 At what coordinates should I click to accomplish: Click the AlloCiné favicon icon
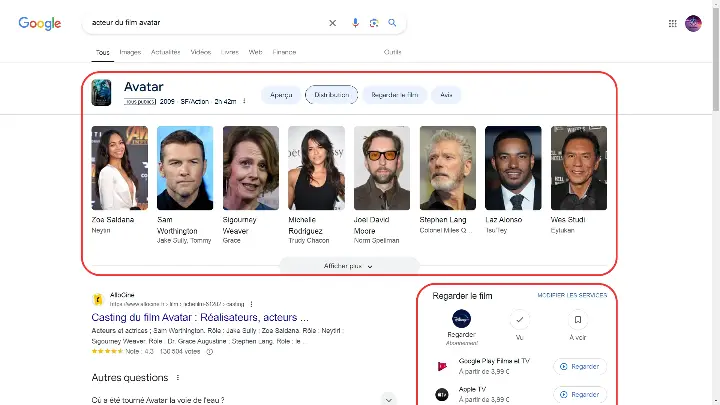click(98, 299)
